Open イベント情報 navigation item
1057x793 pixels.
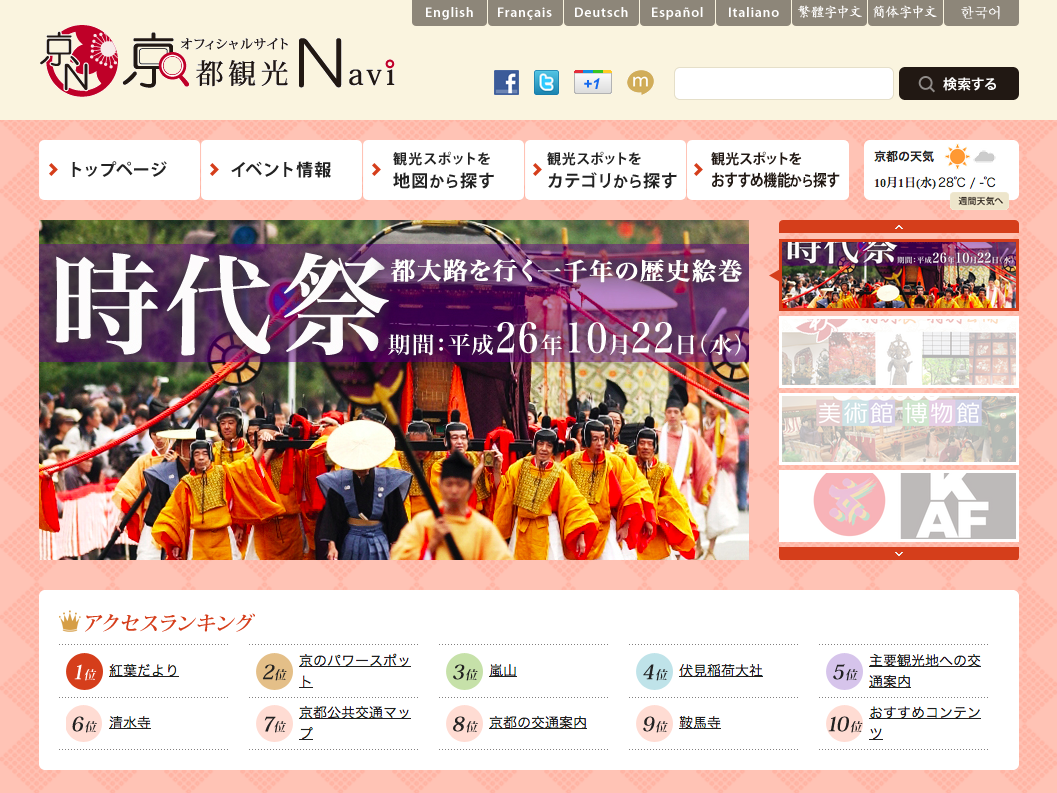[281, 170]
